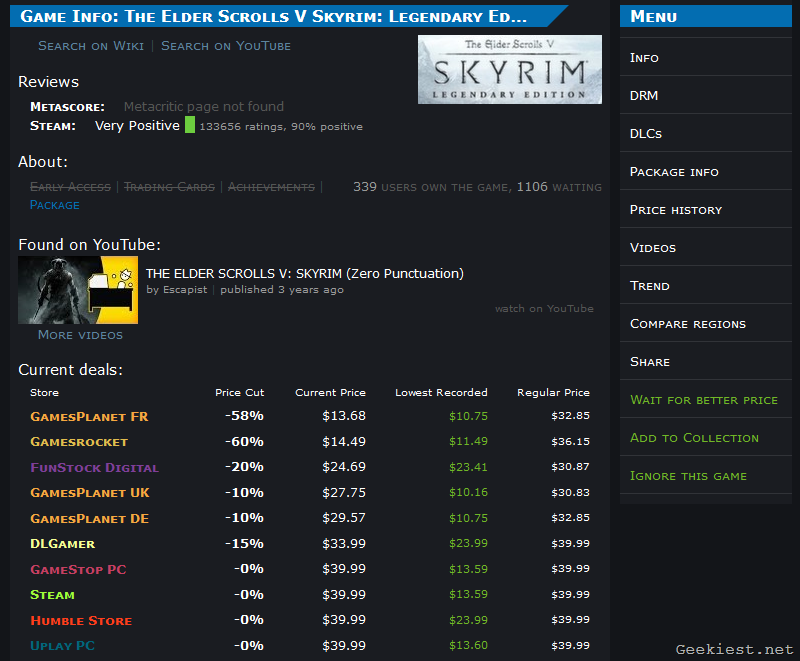Open the Search on YouTube link
This screenshot has width=800, height=661.
225,45
